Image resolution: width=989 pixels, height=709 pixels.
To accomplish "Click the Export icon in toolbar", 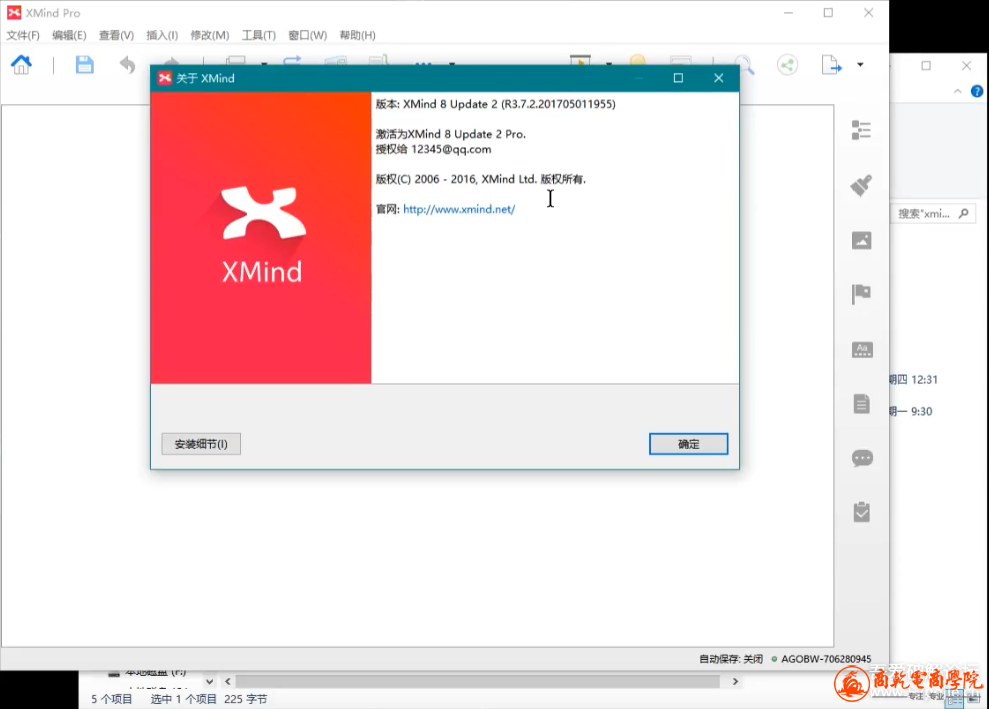I will click(831, 65).
